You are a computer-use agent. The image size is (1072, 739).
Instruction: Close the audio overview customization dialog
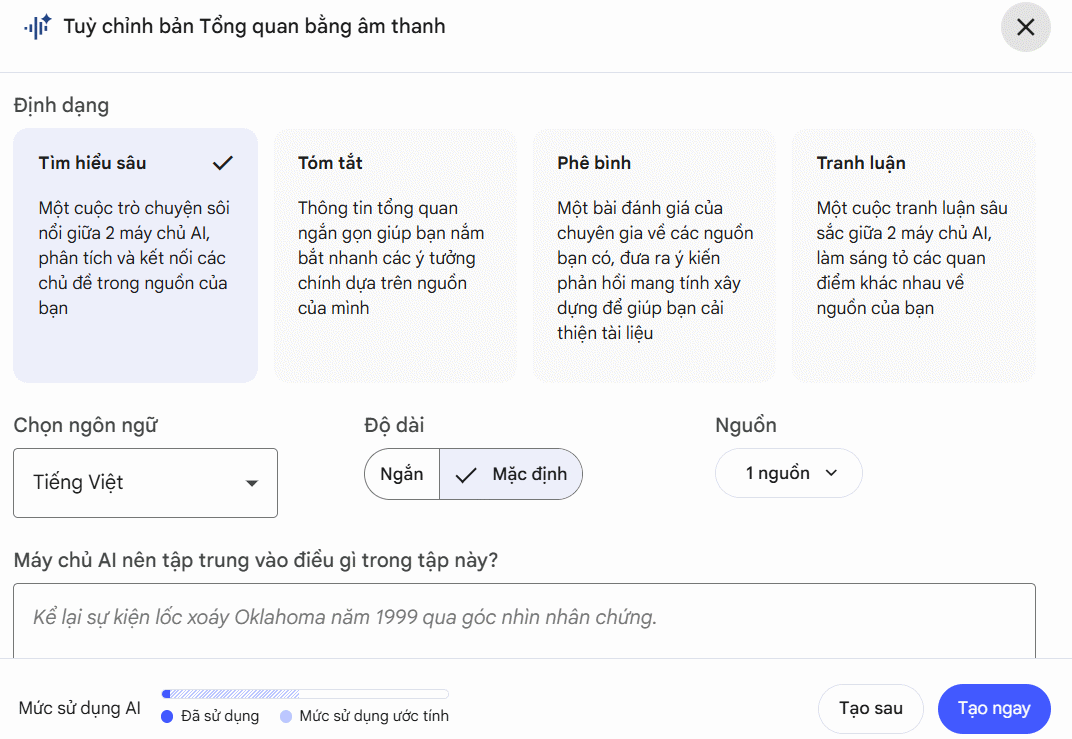(x=1026, y=27)
